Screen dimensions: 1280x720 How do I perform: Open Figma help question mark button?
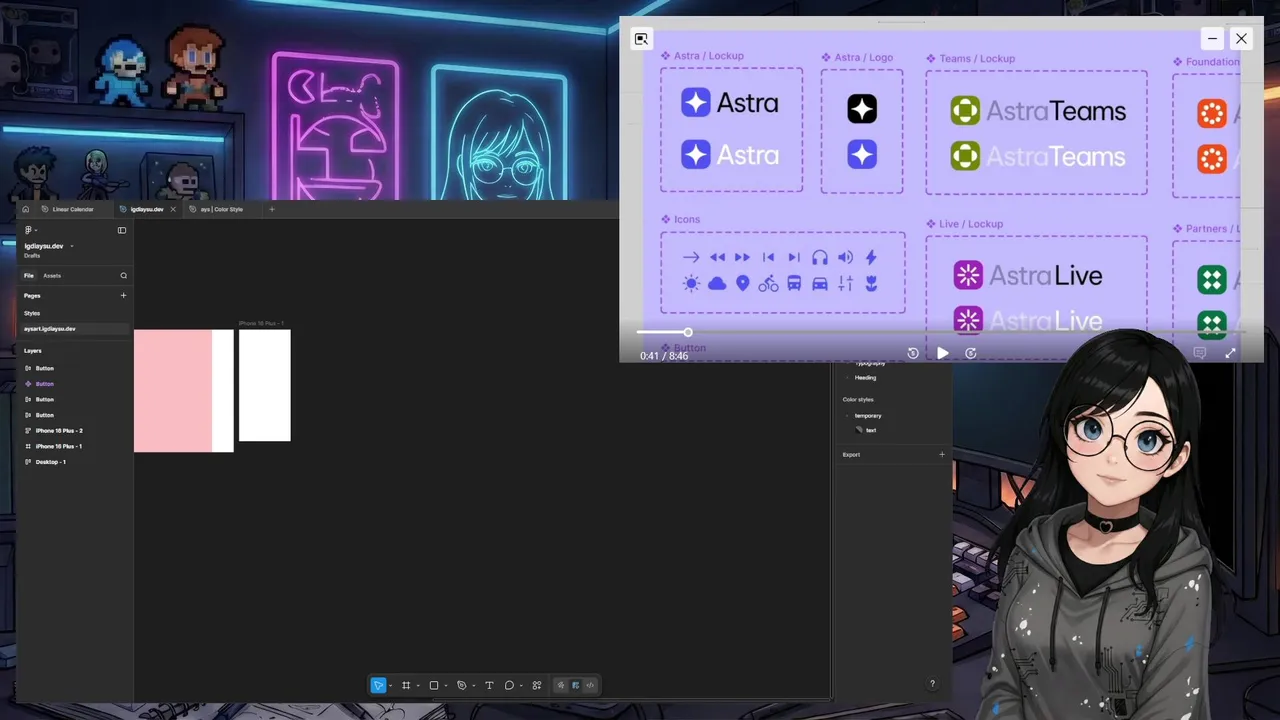932,684
